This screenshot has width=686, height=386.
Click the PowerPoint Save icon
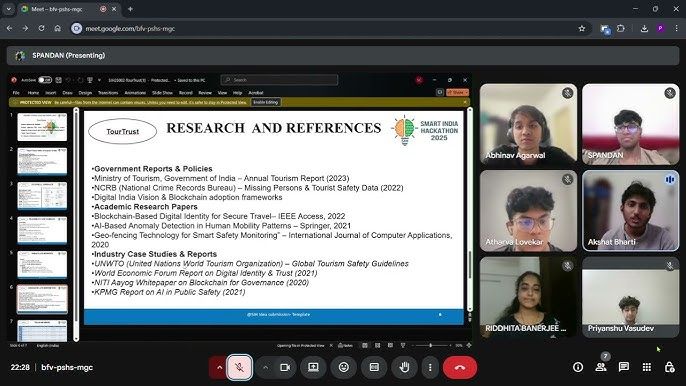pos(59,80)
